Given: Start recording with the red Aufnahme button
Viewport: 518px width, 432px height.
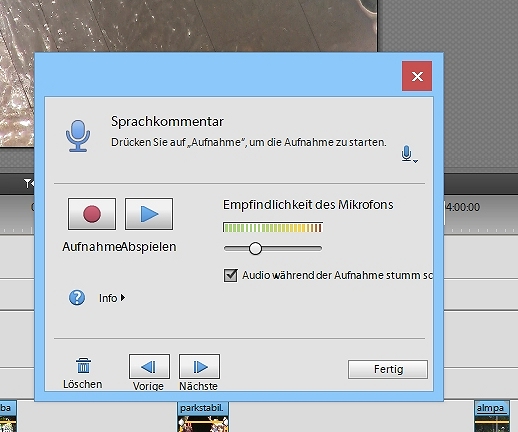Looking at the screenshot, I should click(x=92, y=214).
